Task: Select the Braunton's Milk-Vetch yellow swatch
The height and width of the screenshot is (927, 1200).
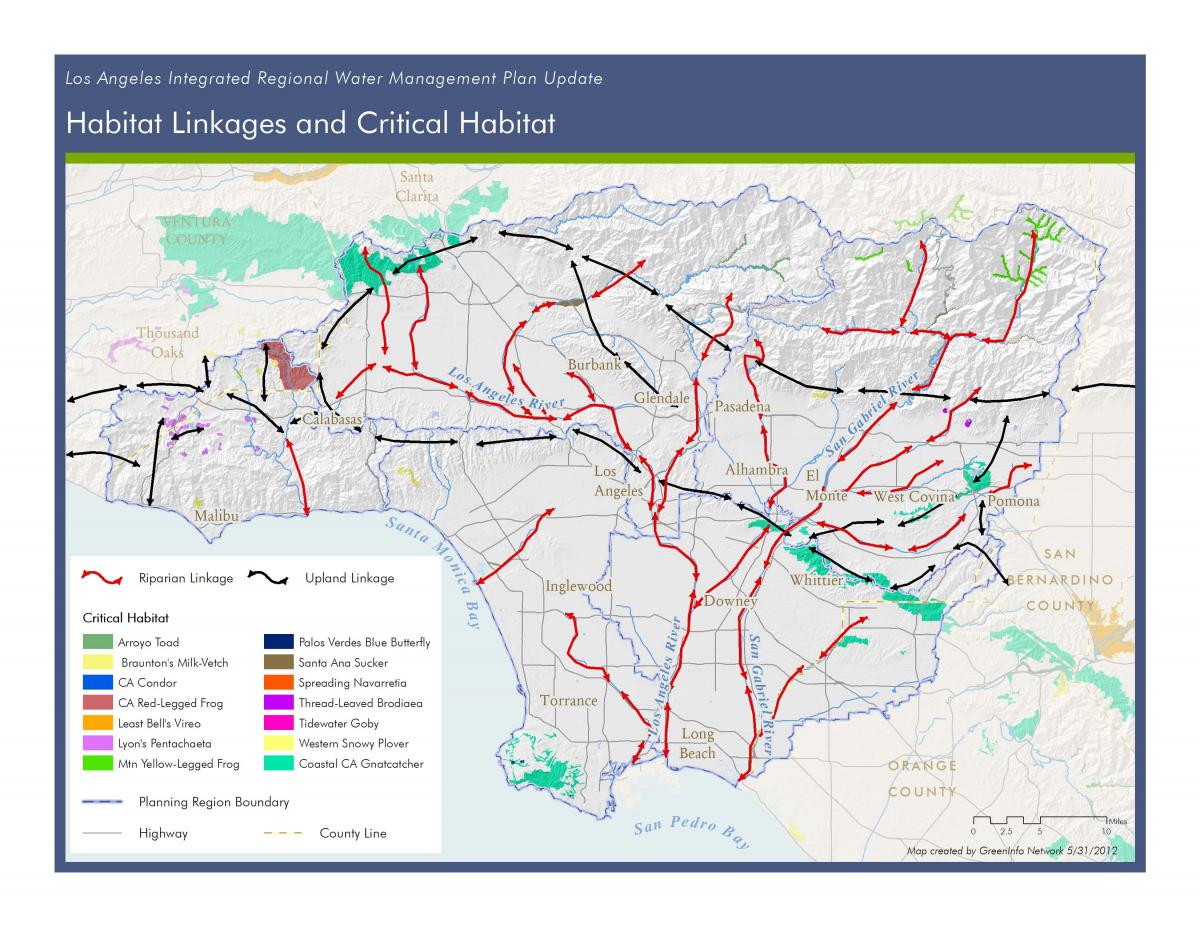Action: (97, 662)
